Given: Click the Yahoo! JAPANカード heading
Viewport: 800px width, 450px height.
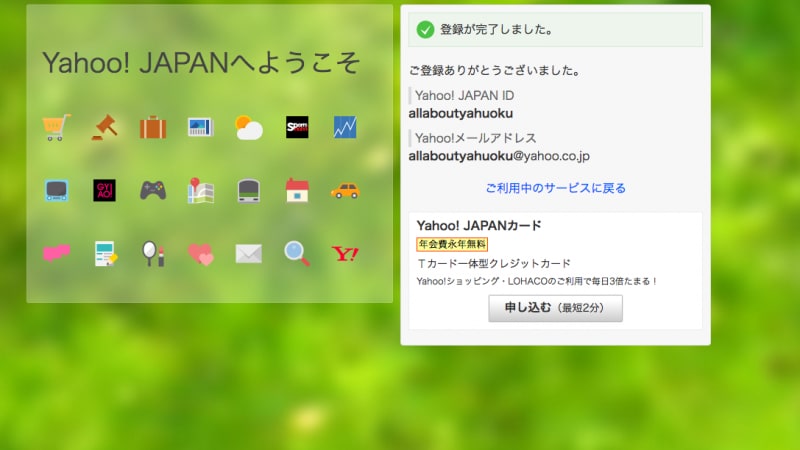Looking at the screenshot, I should coord(479,226).
